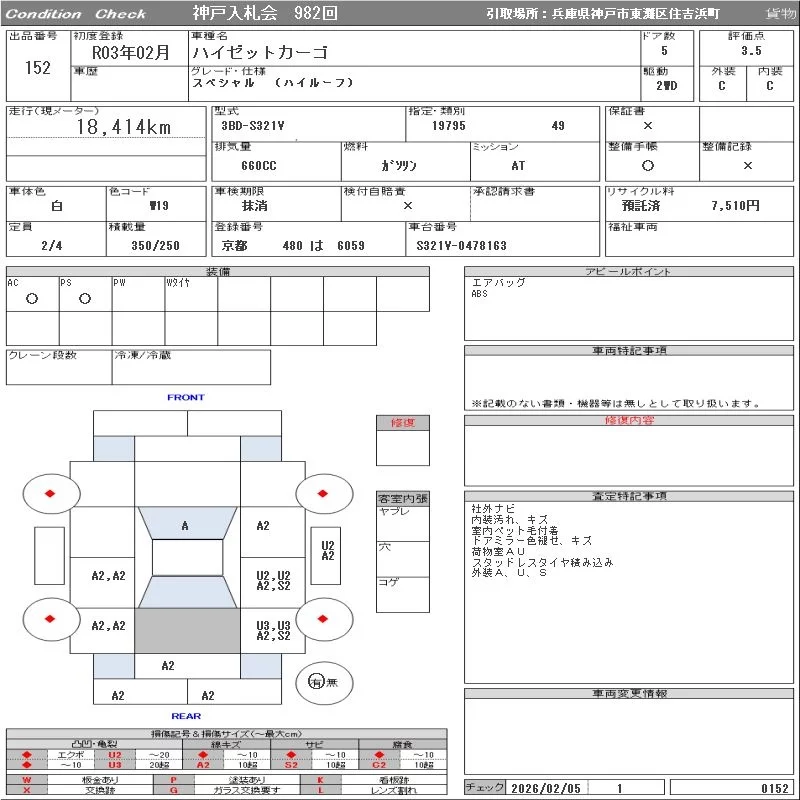This screenshot has height=800, width=800.
Task: Click the windshield panel marked A
Action: point(185,526)
